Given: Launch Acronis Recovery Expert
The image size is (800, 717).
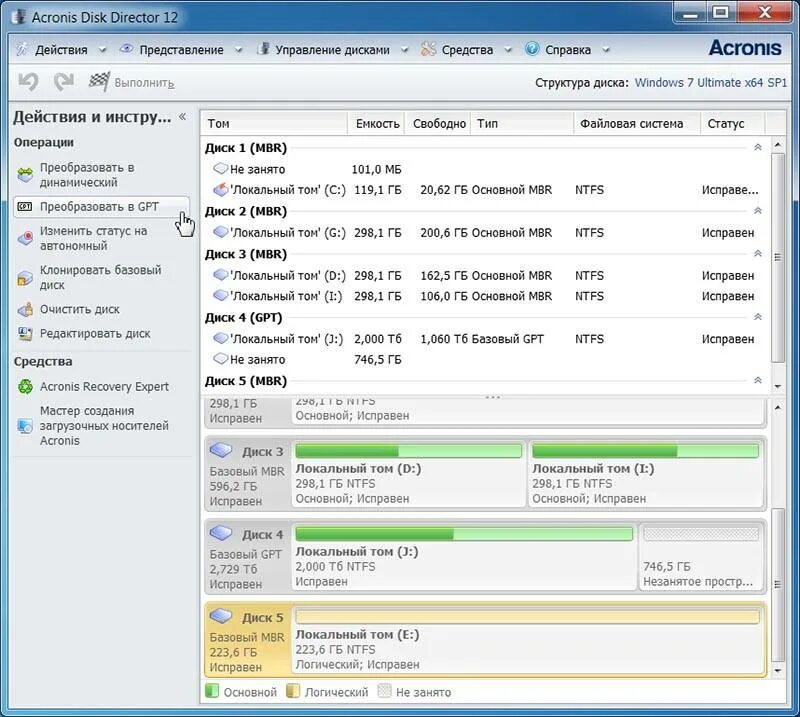Looking at the screenshot, I should click(x=104, y=386).
